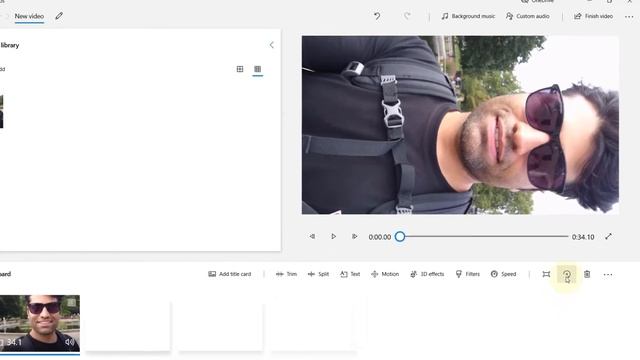Open the Trim tool
Screen dimensions: 640x360
(287, 274)
